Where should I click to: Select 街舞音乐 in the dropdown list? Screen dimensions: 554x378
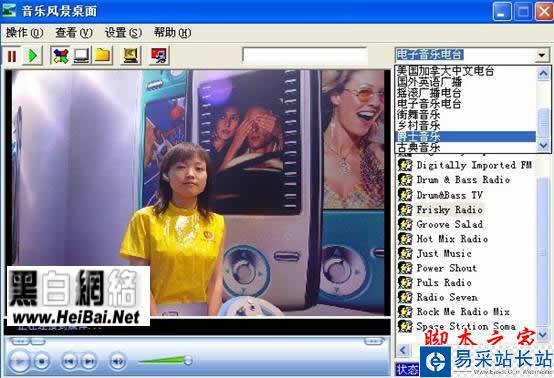click(465, 115)
